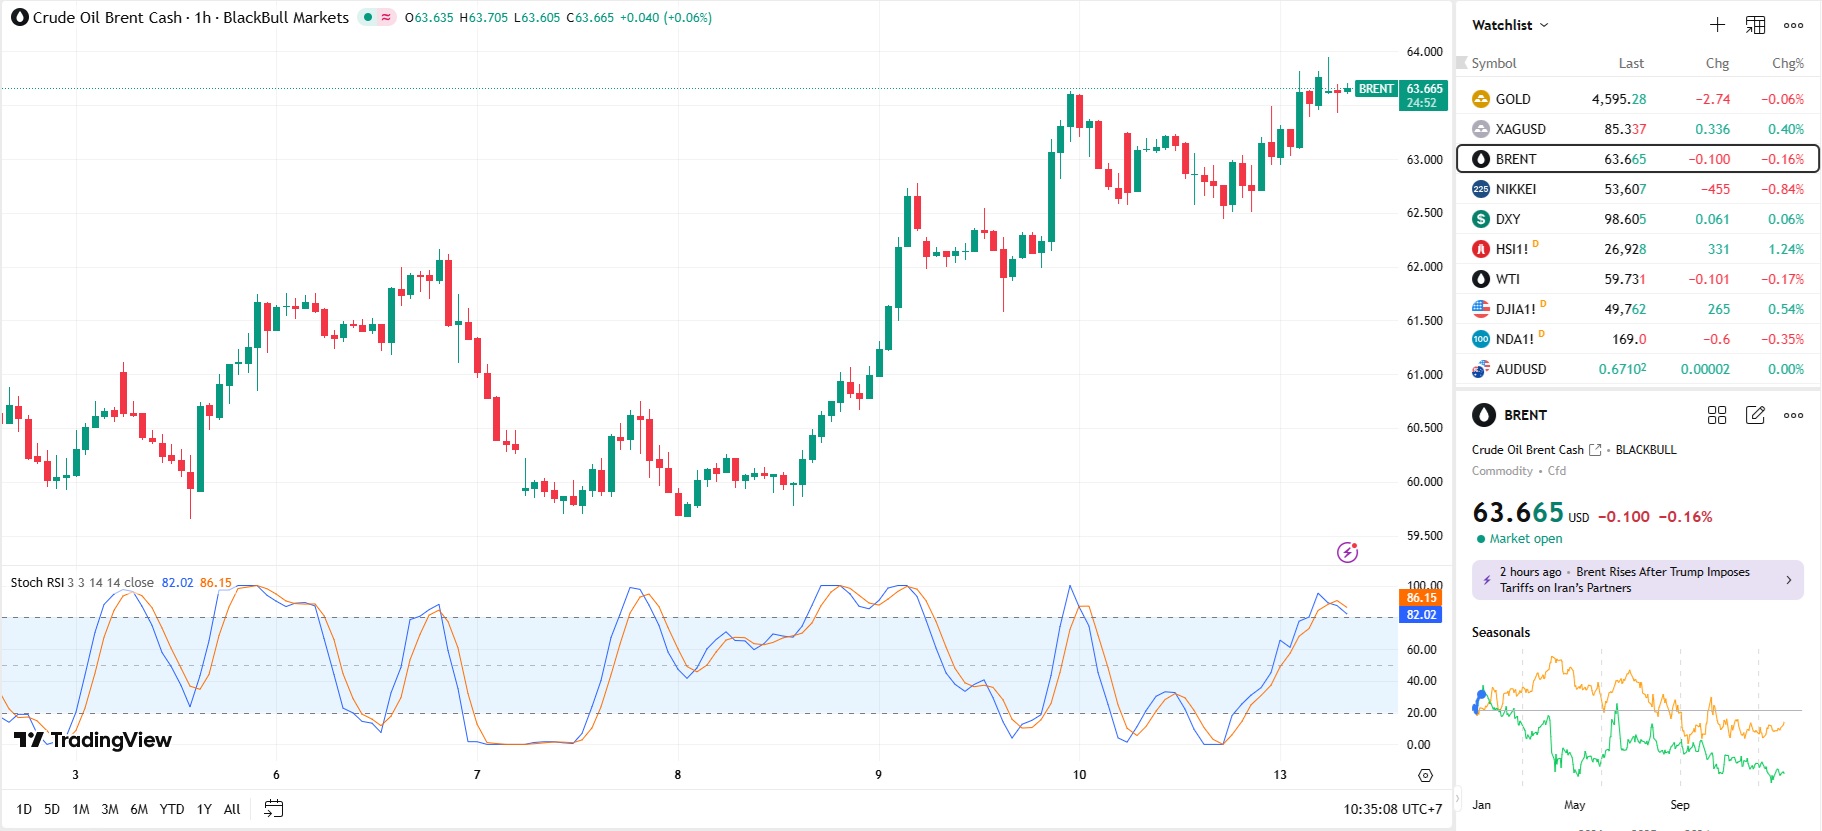Select GOLD in the watchlist
This screenshot has width=1822, height=831.
pos(1512,99)
